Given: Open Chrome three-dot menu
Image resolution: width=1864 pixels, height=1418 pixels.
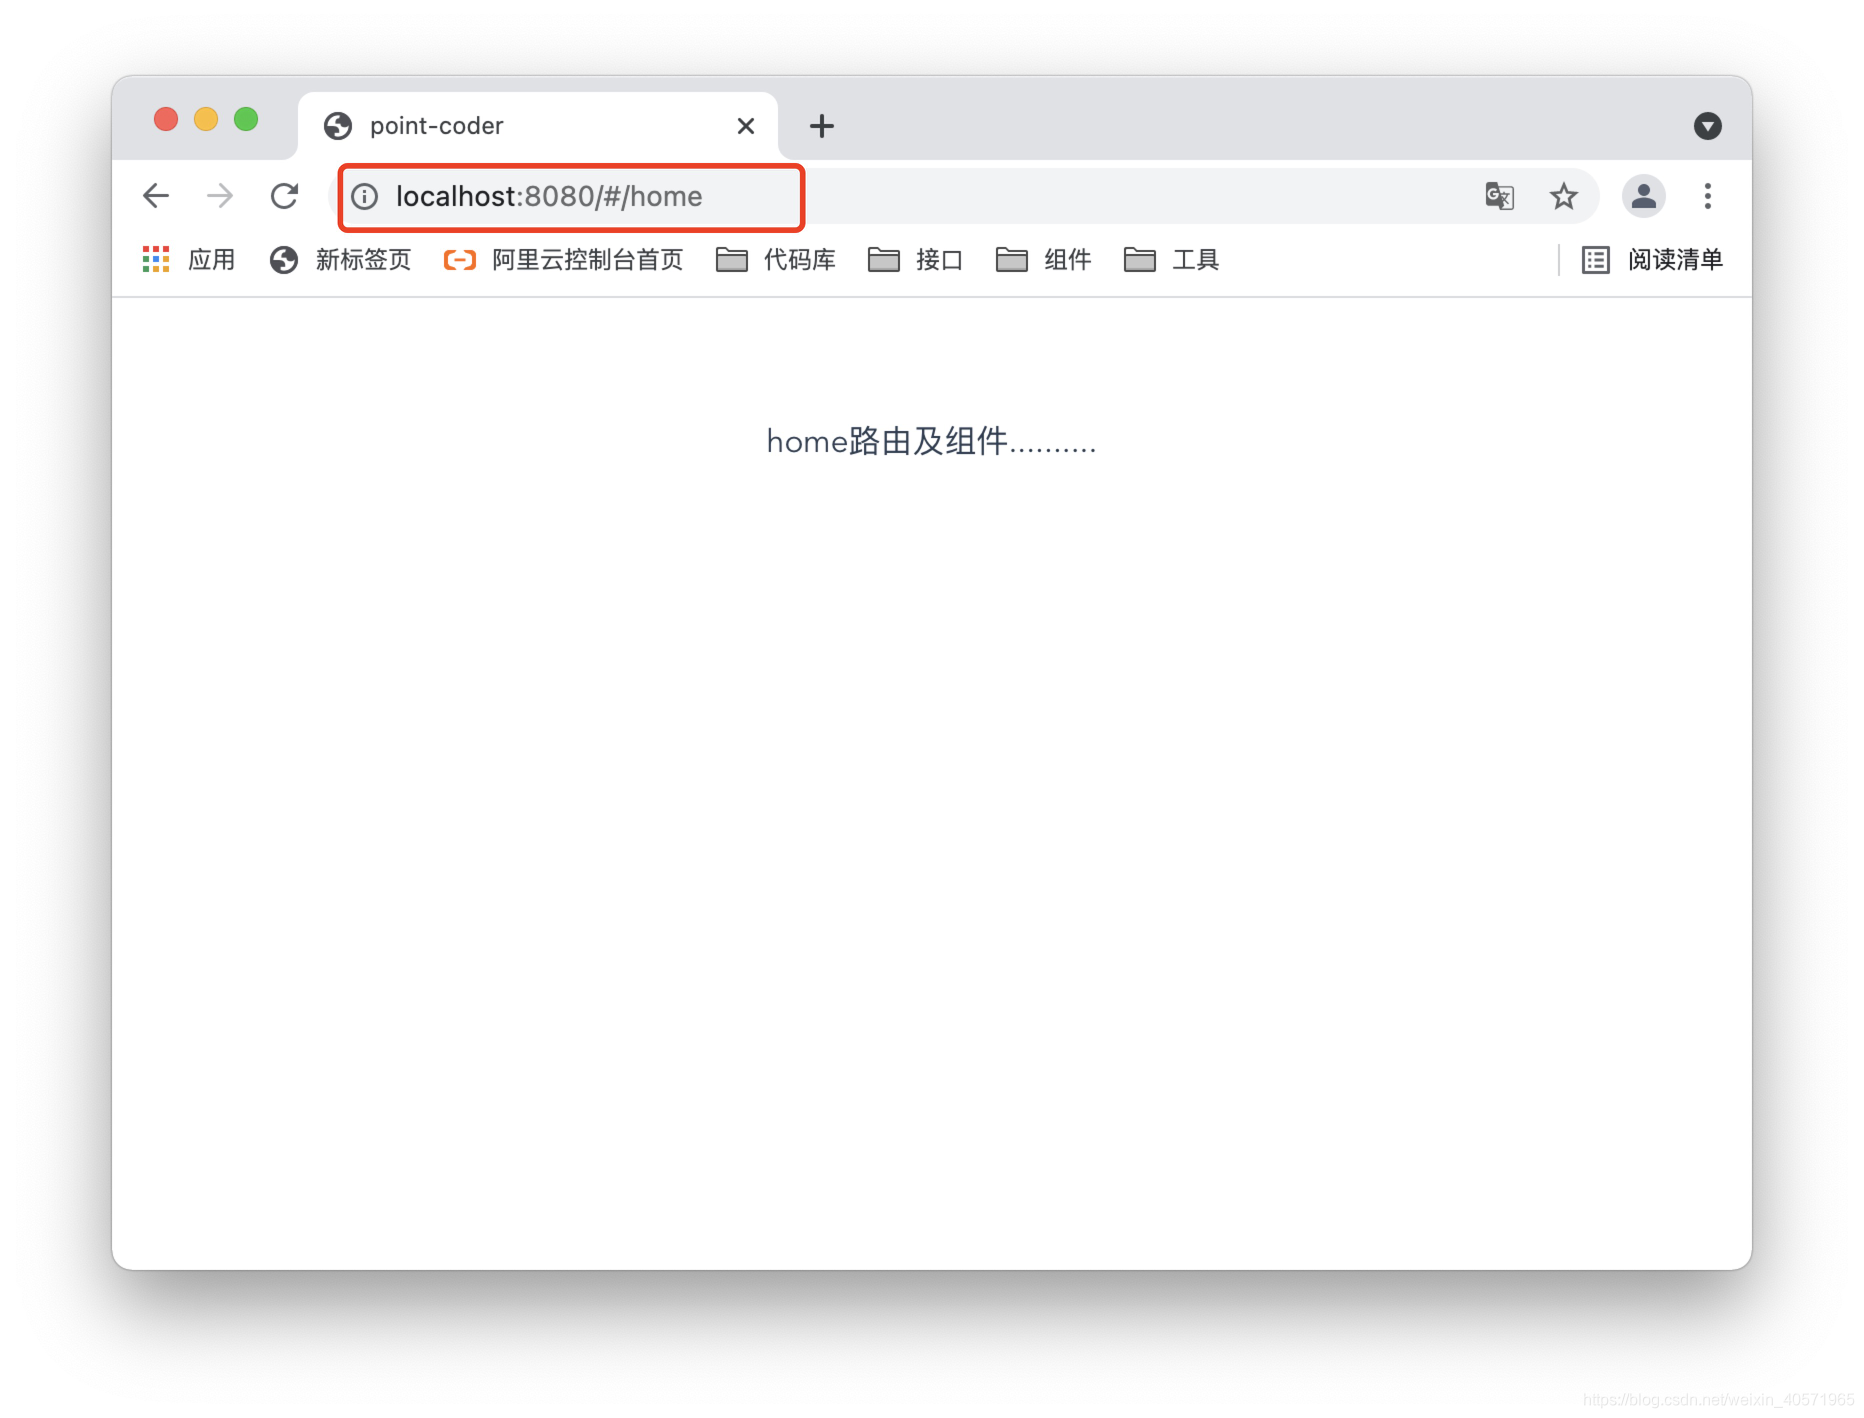Looking at the screenshot, I should [1708, 196].
